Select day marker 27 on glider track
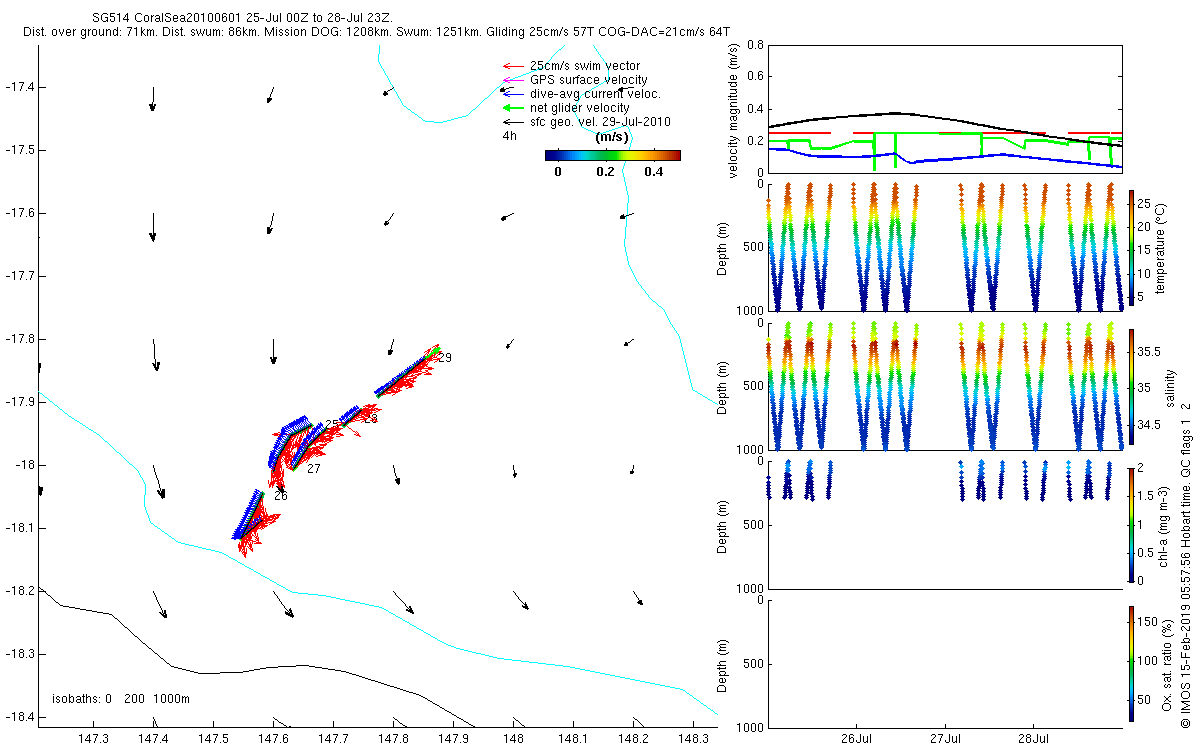Viewport: 1200px width, 750px height. coord(314,469)
